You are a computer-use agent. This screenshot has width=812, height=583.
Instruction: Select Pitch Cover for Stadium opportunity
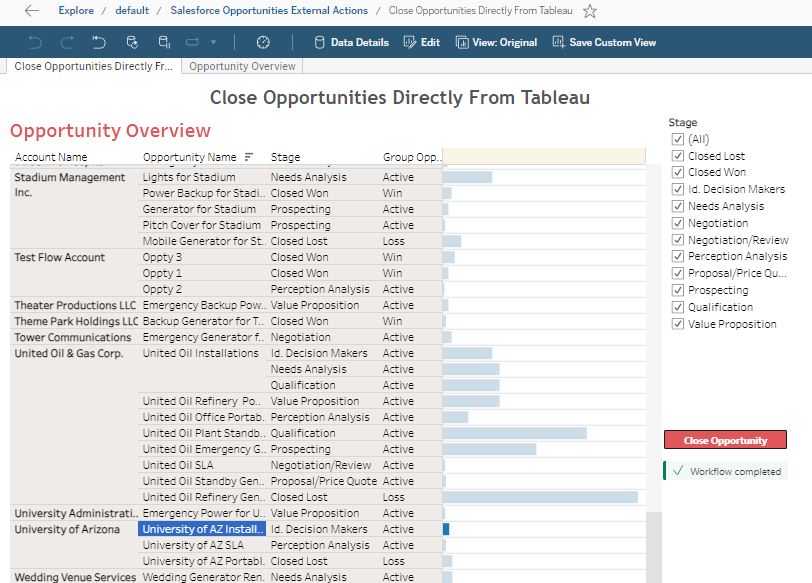tap(201, 225)
